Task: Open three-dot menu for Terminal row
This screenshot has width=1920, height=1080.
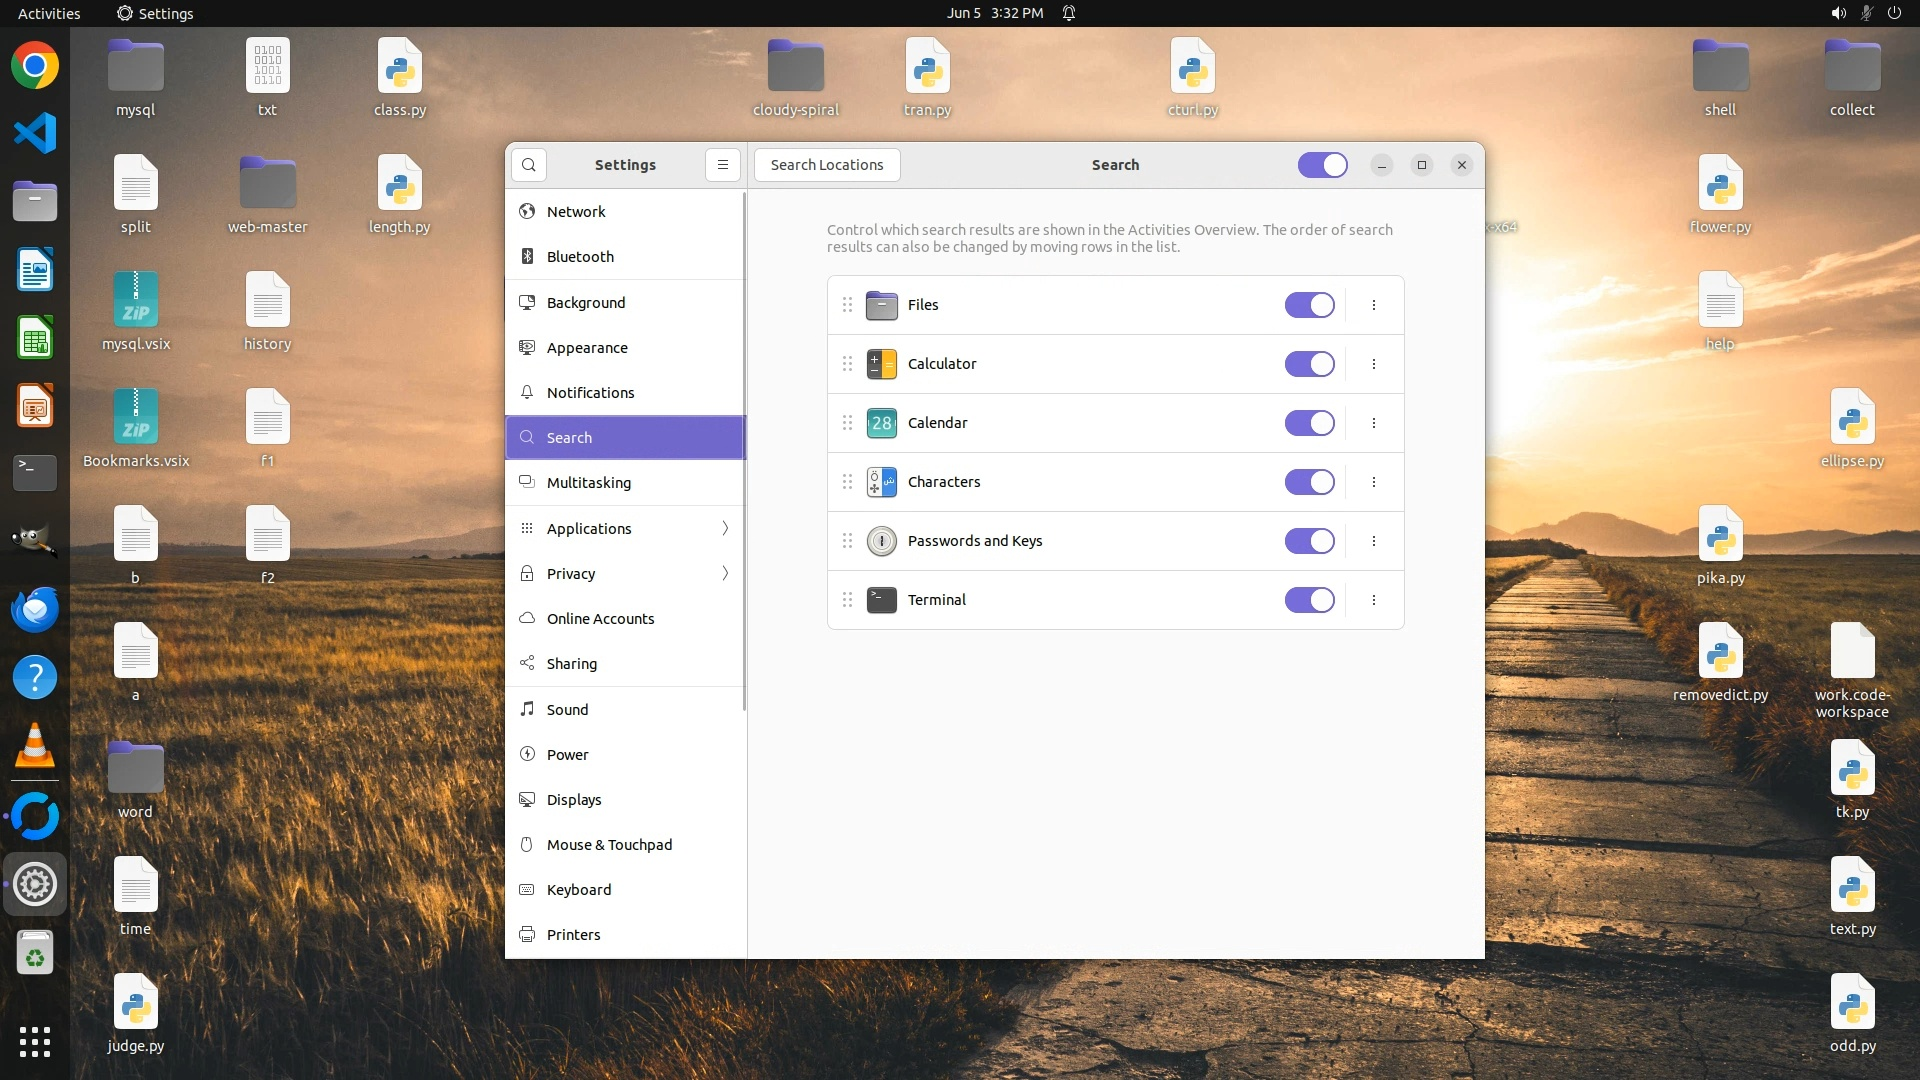Action: [x=1374, y=600]
